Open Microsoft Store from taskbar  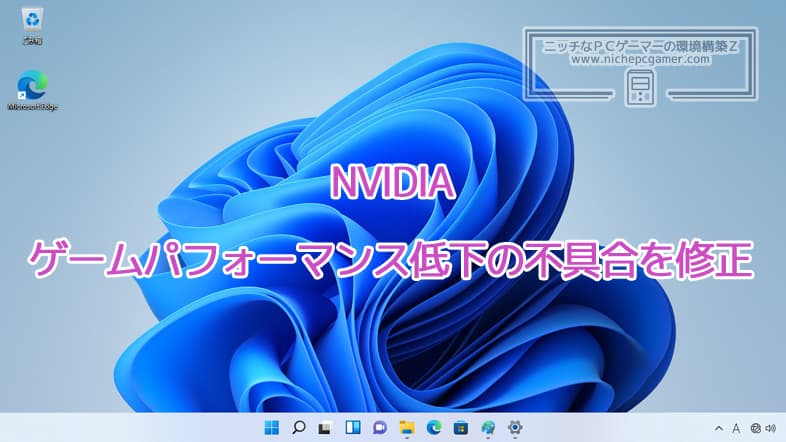[461, 428]
